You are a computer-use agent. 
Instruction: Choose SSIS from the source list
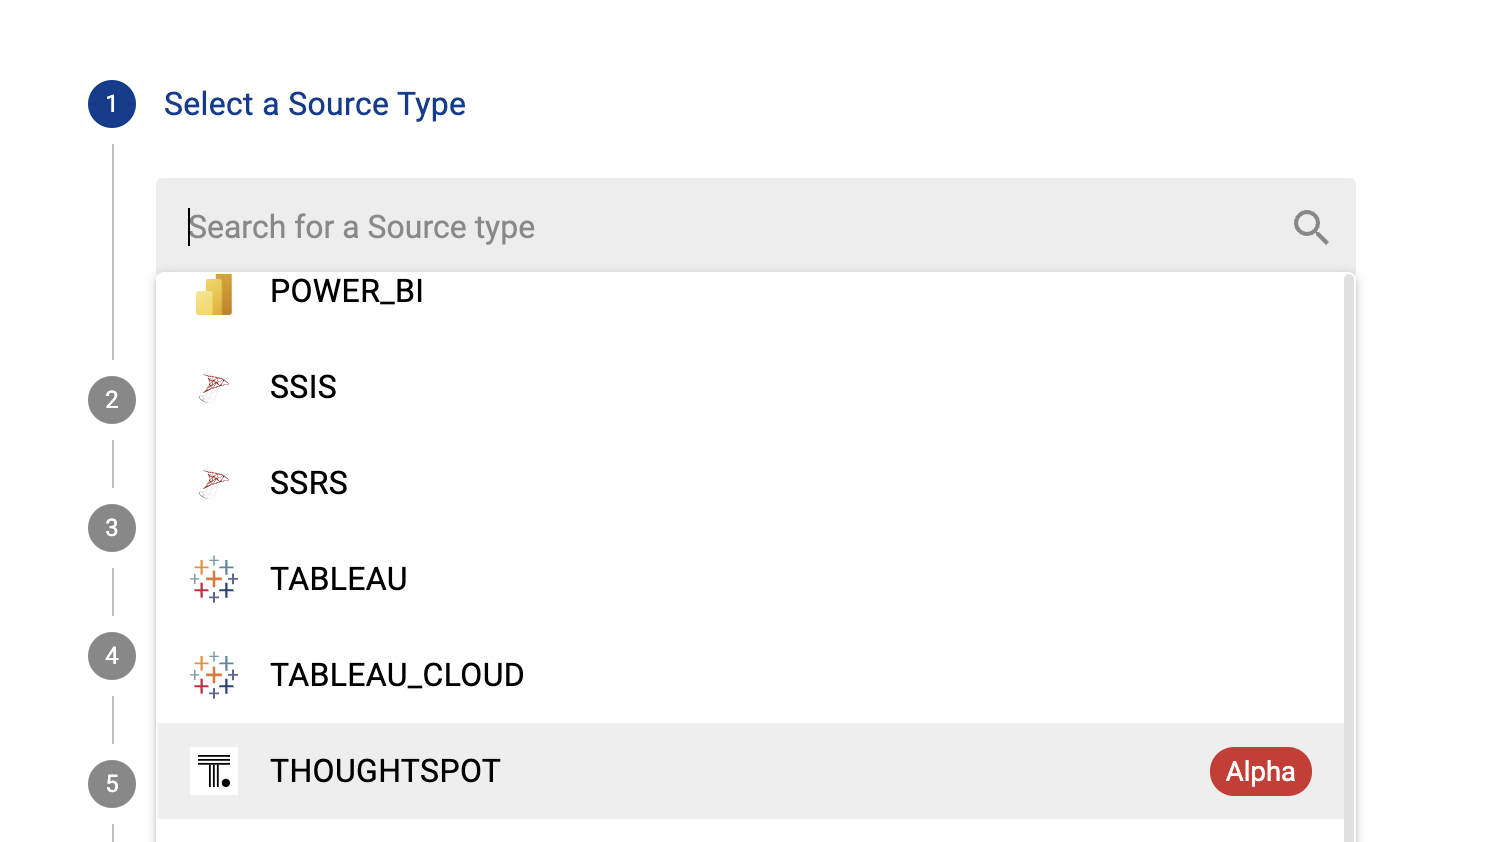click(303, 387)
